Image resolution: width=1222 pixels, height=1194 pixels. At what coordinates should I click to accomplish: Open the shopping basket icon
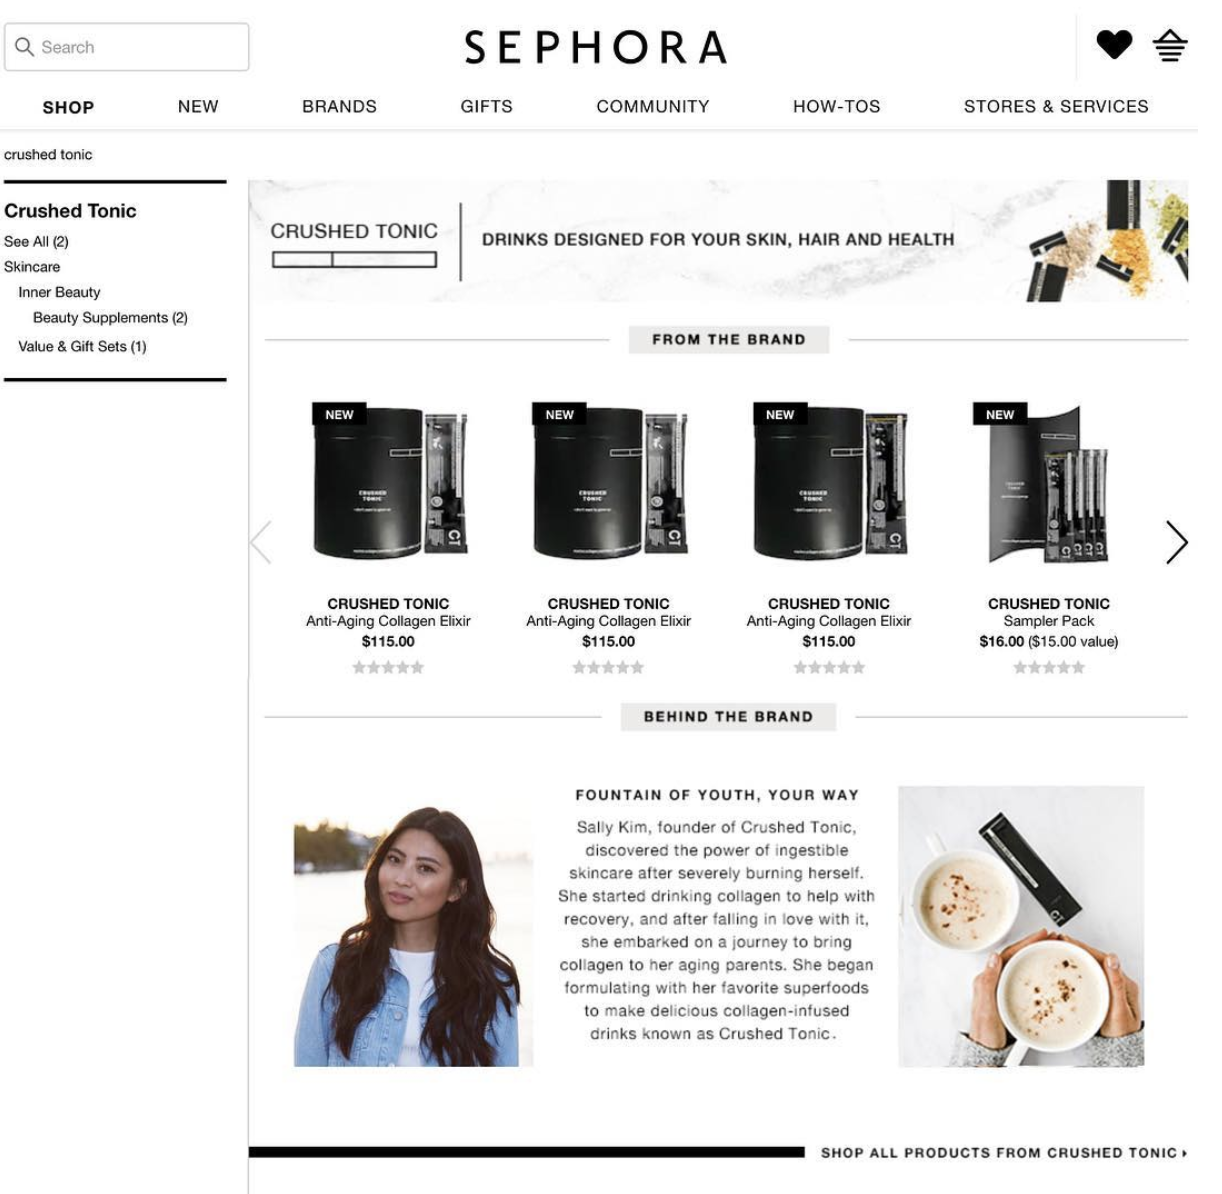pos(1171,46)
